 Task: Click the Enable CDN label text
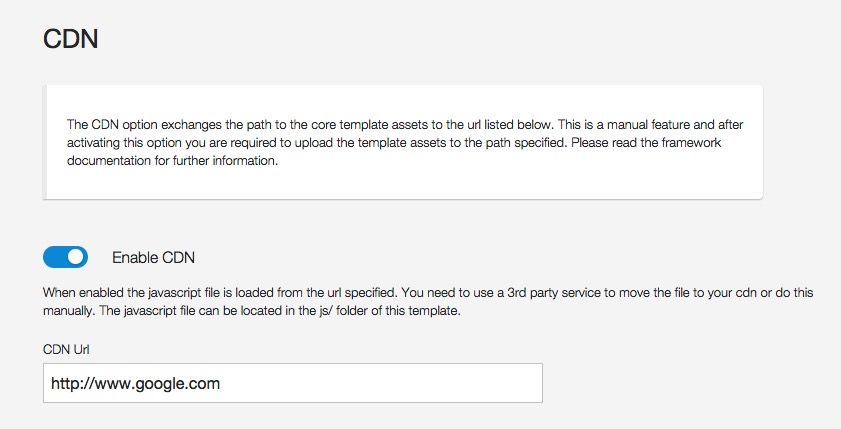tap(153, 258)
